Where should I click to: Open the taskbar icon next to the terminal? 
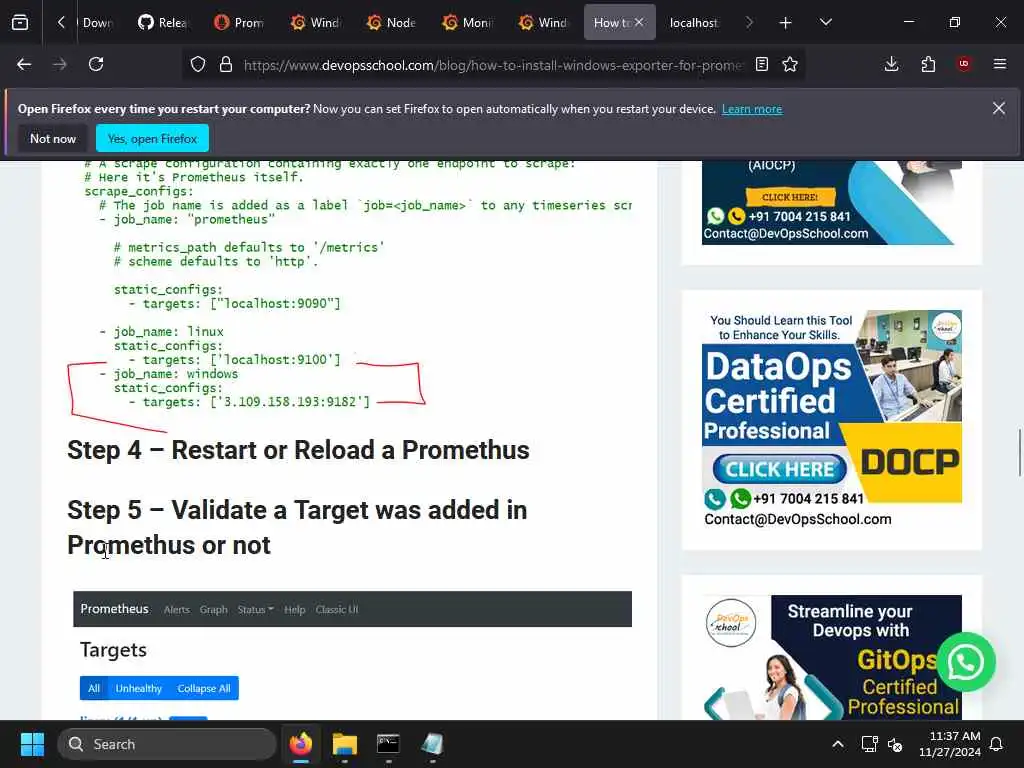pyautogui.click(x=432, y=744)
